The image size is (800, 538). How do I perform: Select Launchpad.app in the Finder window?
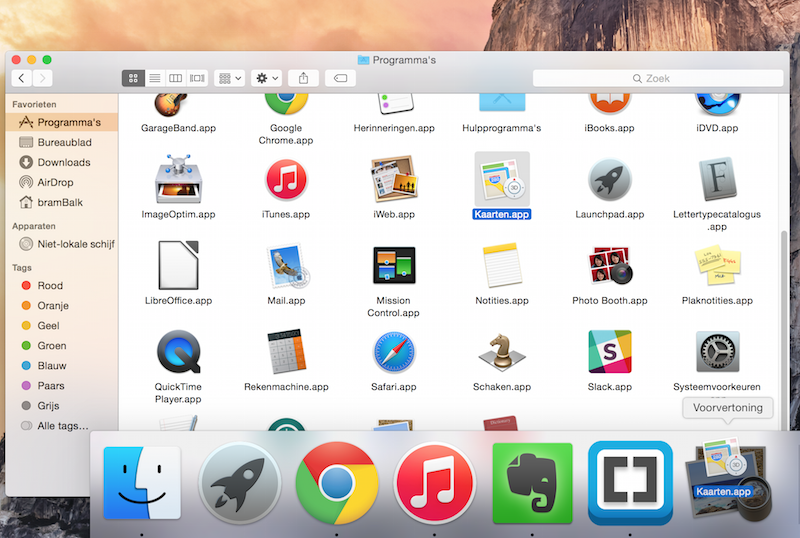tap(610, 180)
